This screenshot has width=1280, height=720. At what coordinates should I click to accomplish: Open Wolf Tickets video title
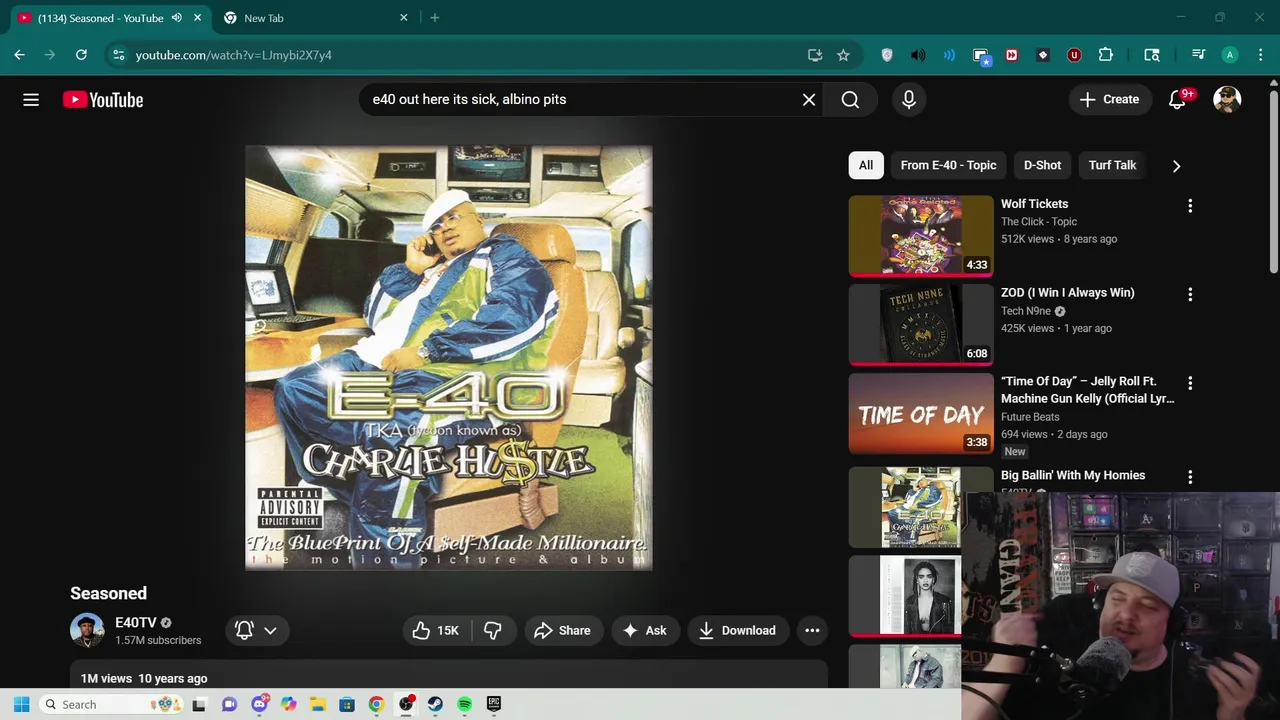click(1034, 204)
